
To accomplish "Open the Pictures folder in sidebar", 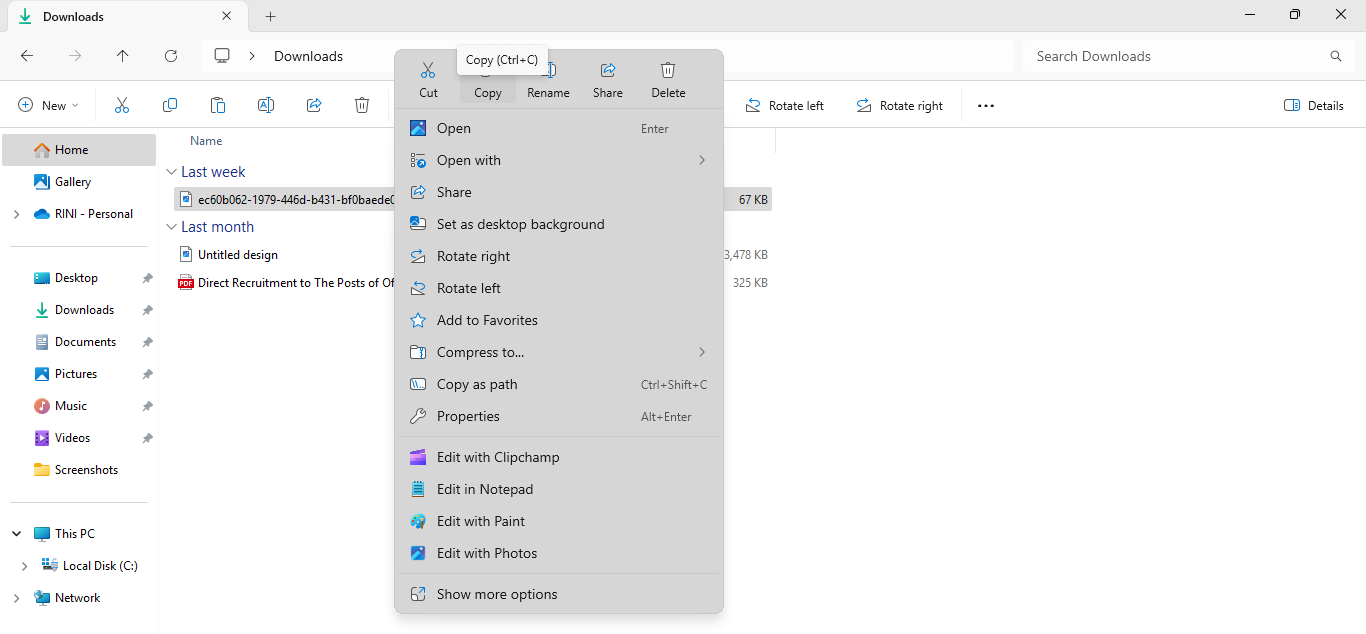I will tap(76, 374).
